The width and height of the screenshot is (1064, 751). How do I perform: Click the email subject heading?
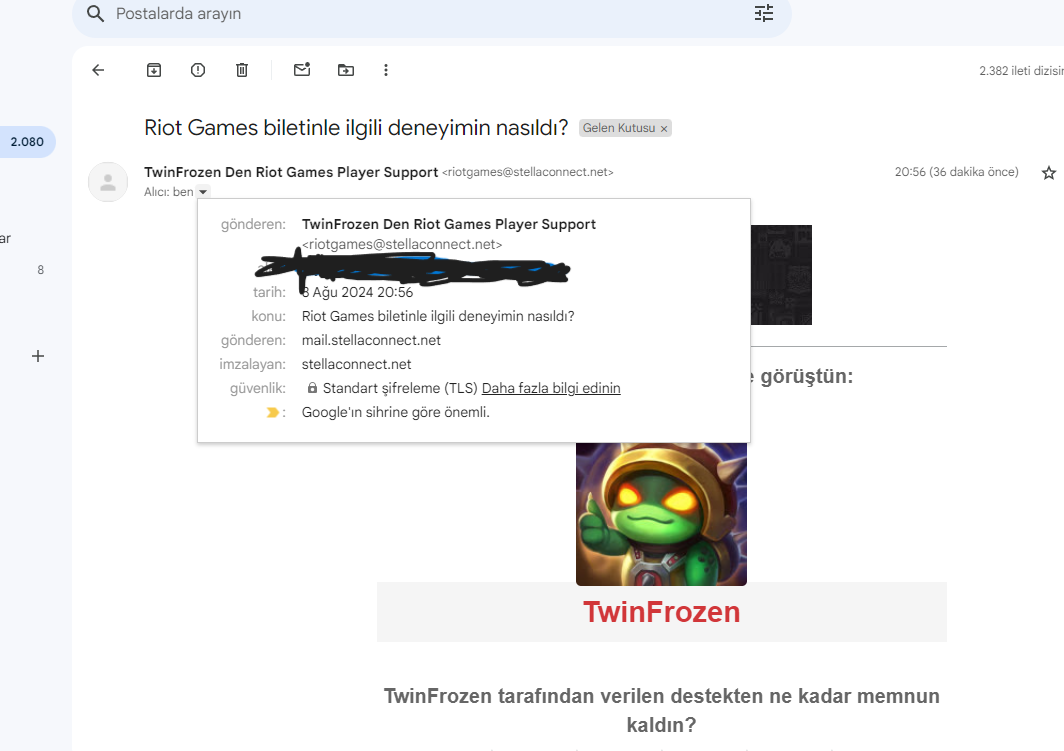click(356, 128)
